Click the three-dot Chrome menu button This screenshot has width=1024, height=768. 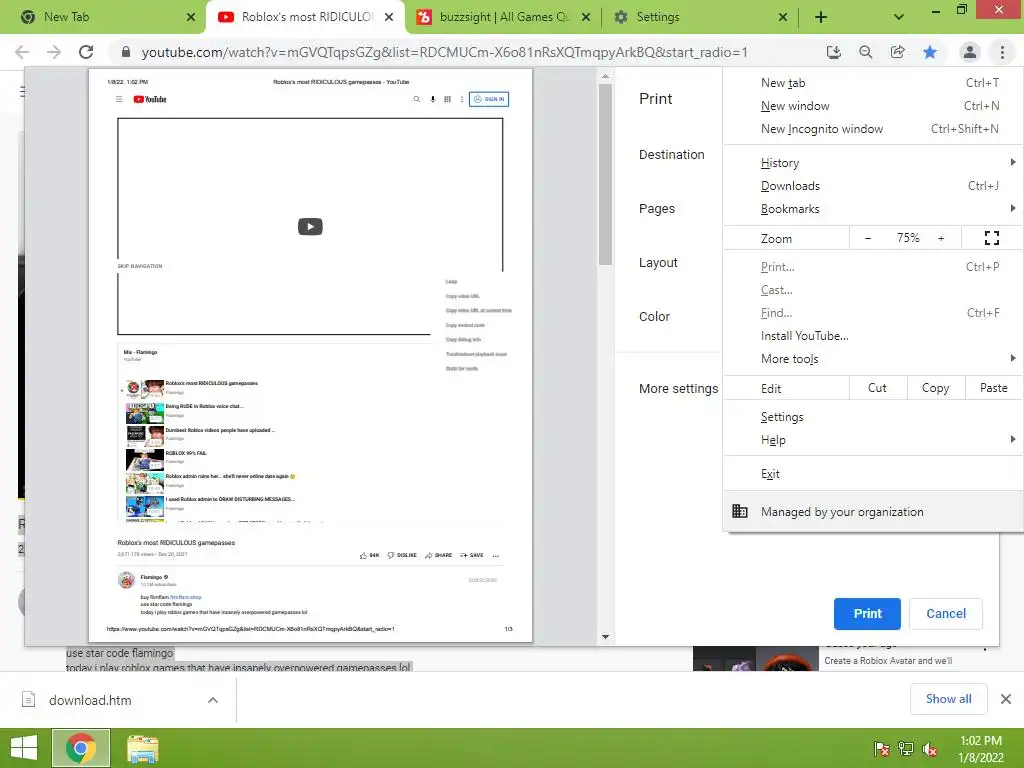(x=1002, y=52)
